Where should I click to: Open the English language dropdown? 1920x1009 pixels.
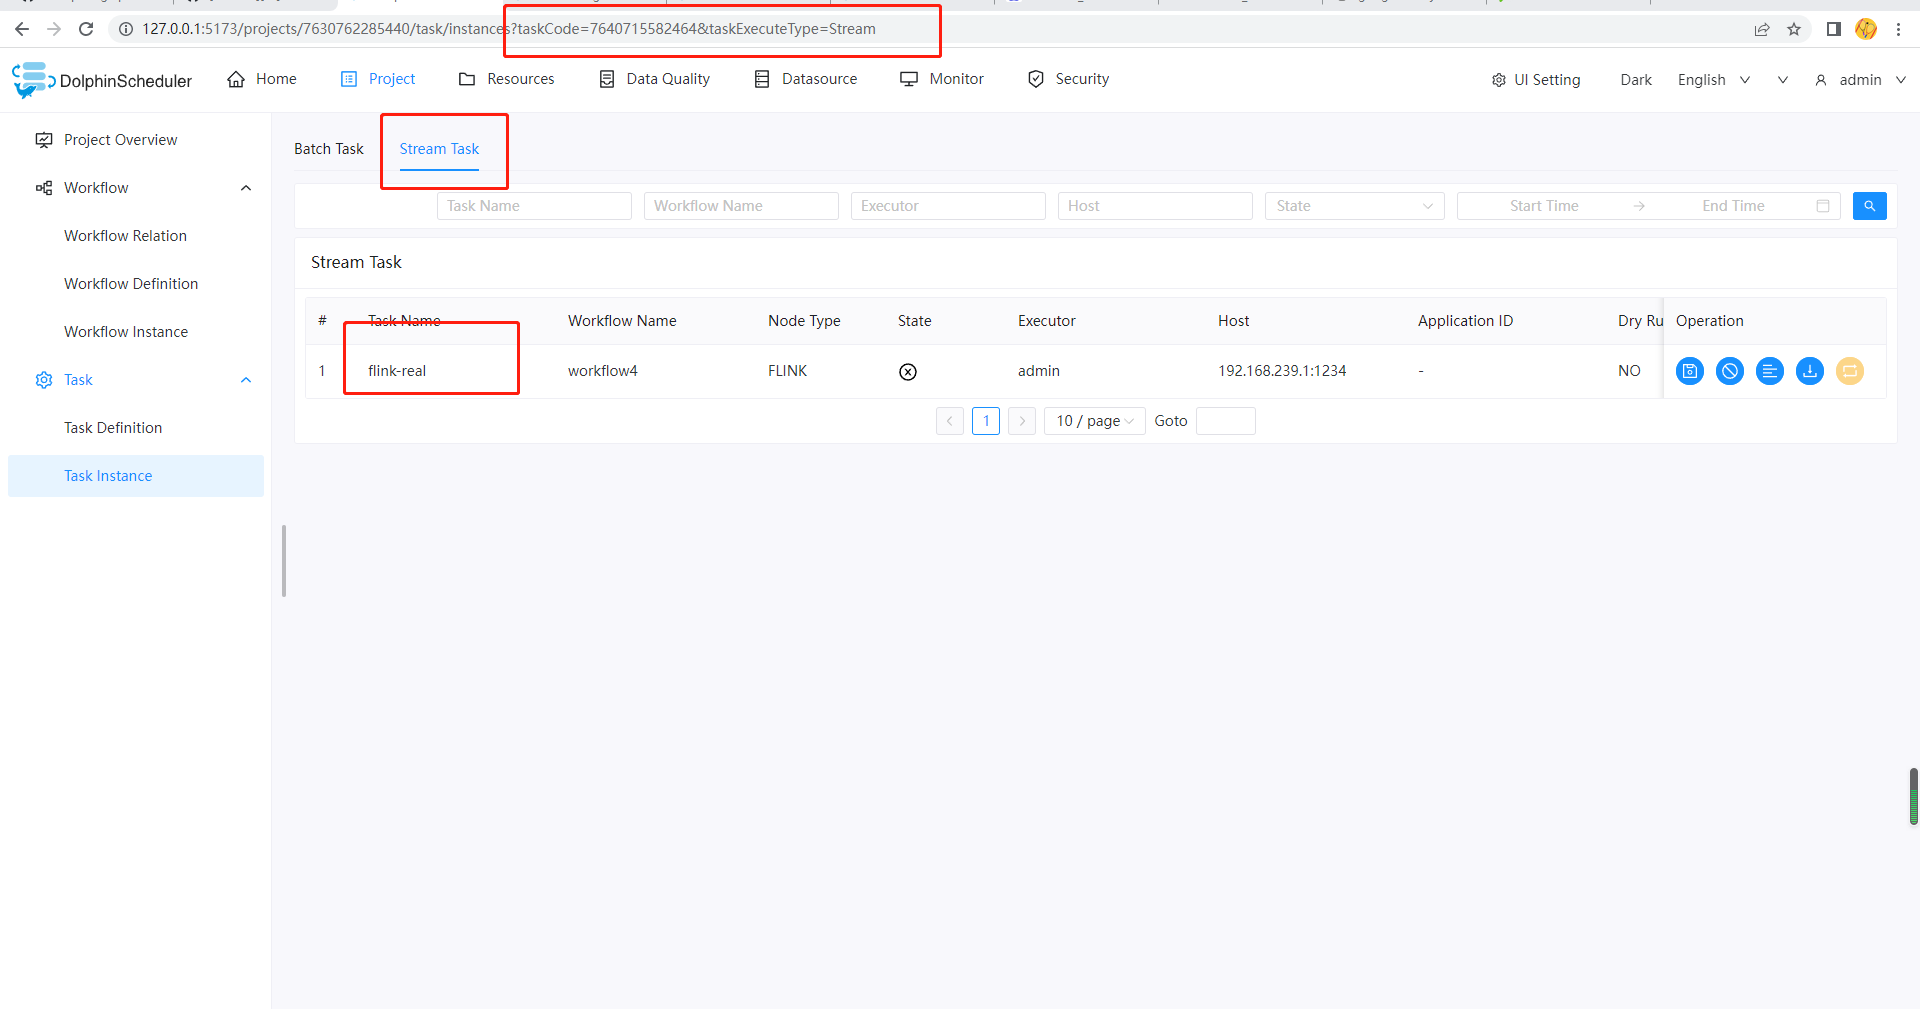(x=1714, y=80)
